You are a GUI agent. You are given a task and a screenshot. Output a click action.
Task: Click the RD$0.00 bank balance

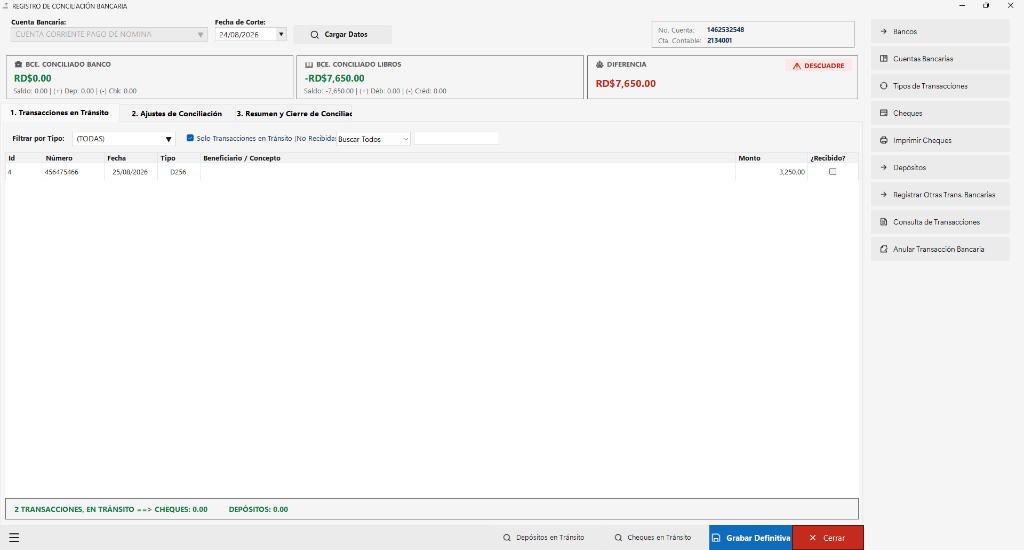click(33, 78)
